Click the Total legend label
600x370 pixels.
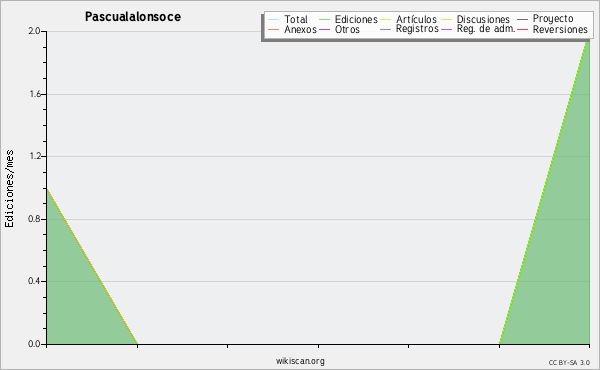click(296, 19)
